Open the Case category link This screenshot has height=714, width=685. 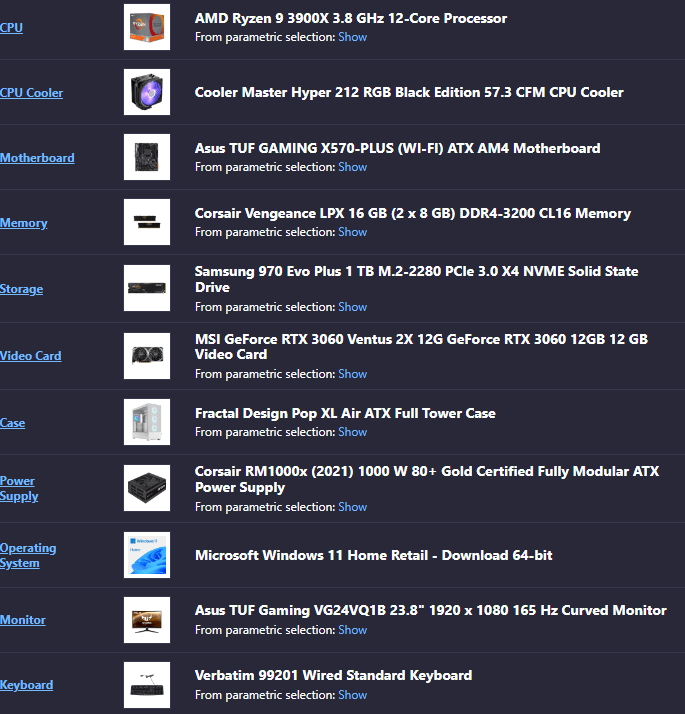[12, 423]
